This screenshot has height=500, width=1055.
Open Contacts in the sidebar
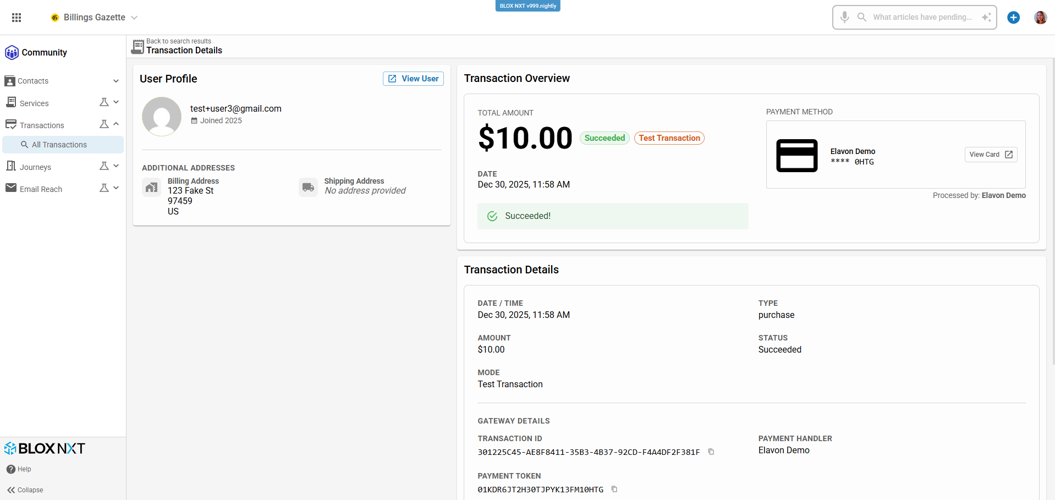33,81
